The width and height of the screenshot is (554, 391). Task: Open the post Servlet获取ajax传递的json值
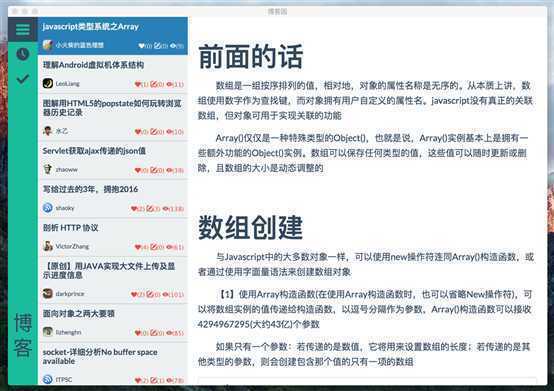pyautogui.click(x=94, y=151)
